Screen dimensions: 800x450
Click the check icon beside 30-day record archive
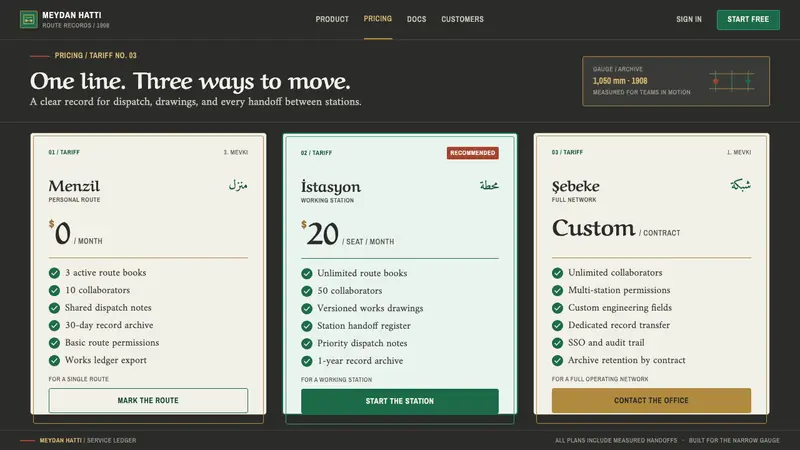pyautogui.click(x=55, y=326)
